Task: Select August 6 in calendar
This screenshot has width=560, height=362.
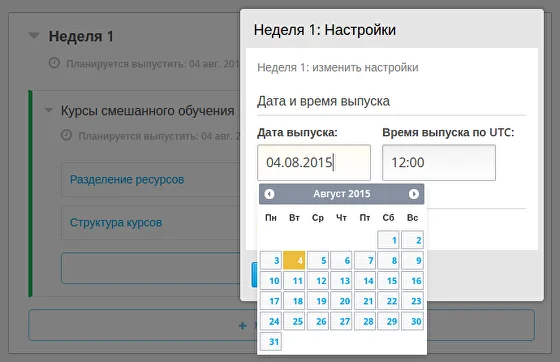Action: tap(341, 260)
